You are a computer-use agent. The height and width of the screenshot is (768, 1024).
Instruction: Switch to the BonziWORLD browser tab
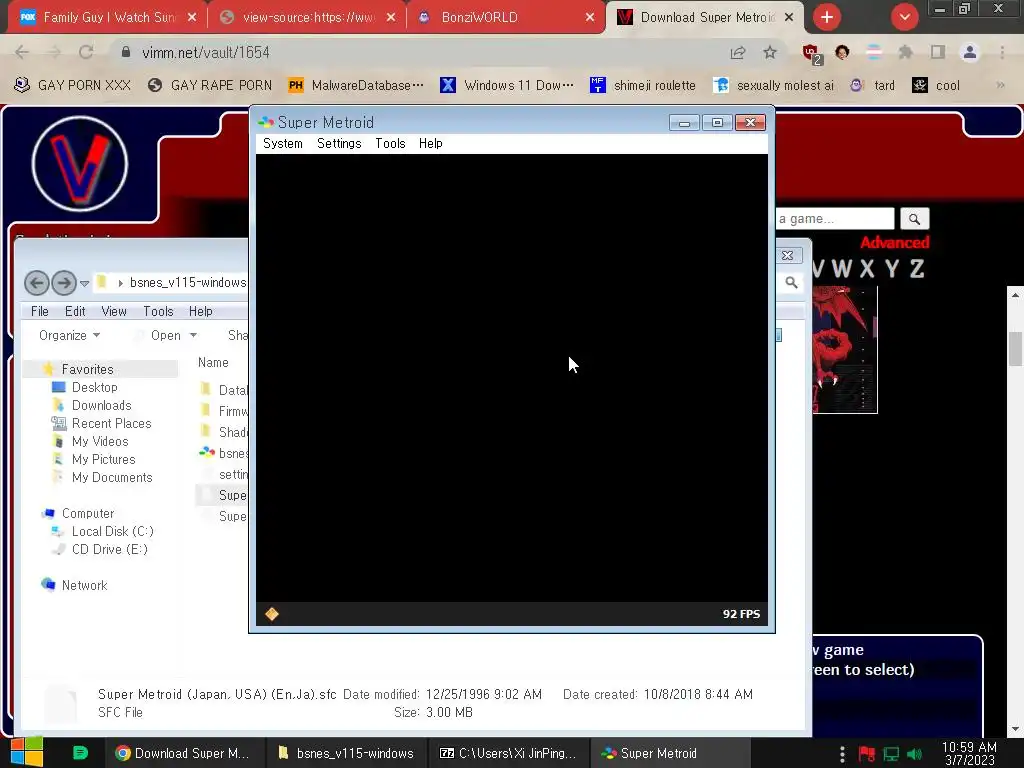pos(506,18)
